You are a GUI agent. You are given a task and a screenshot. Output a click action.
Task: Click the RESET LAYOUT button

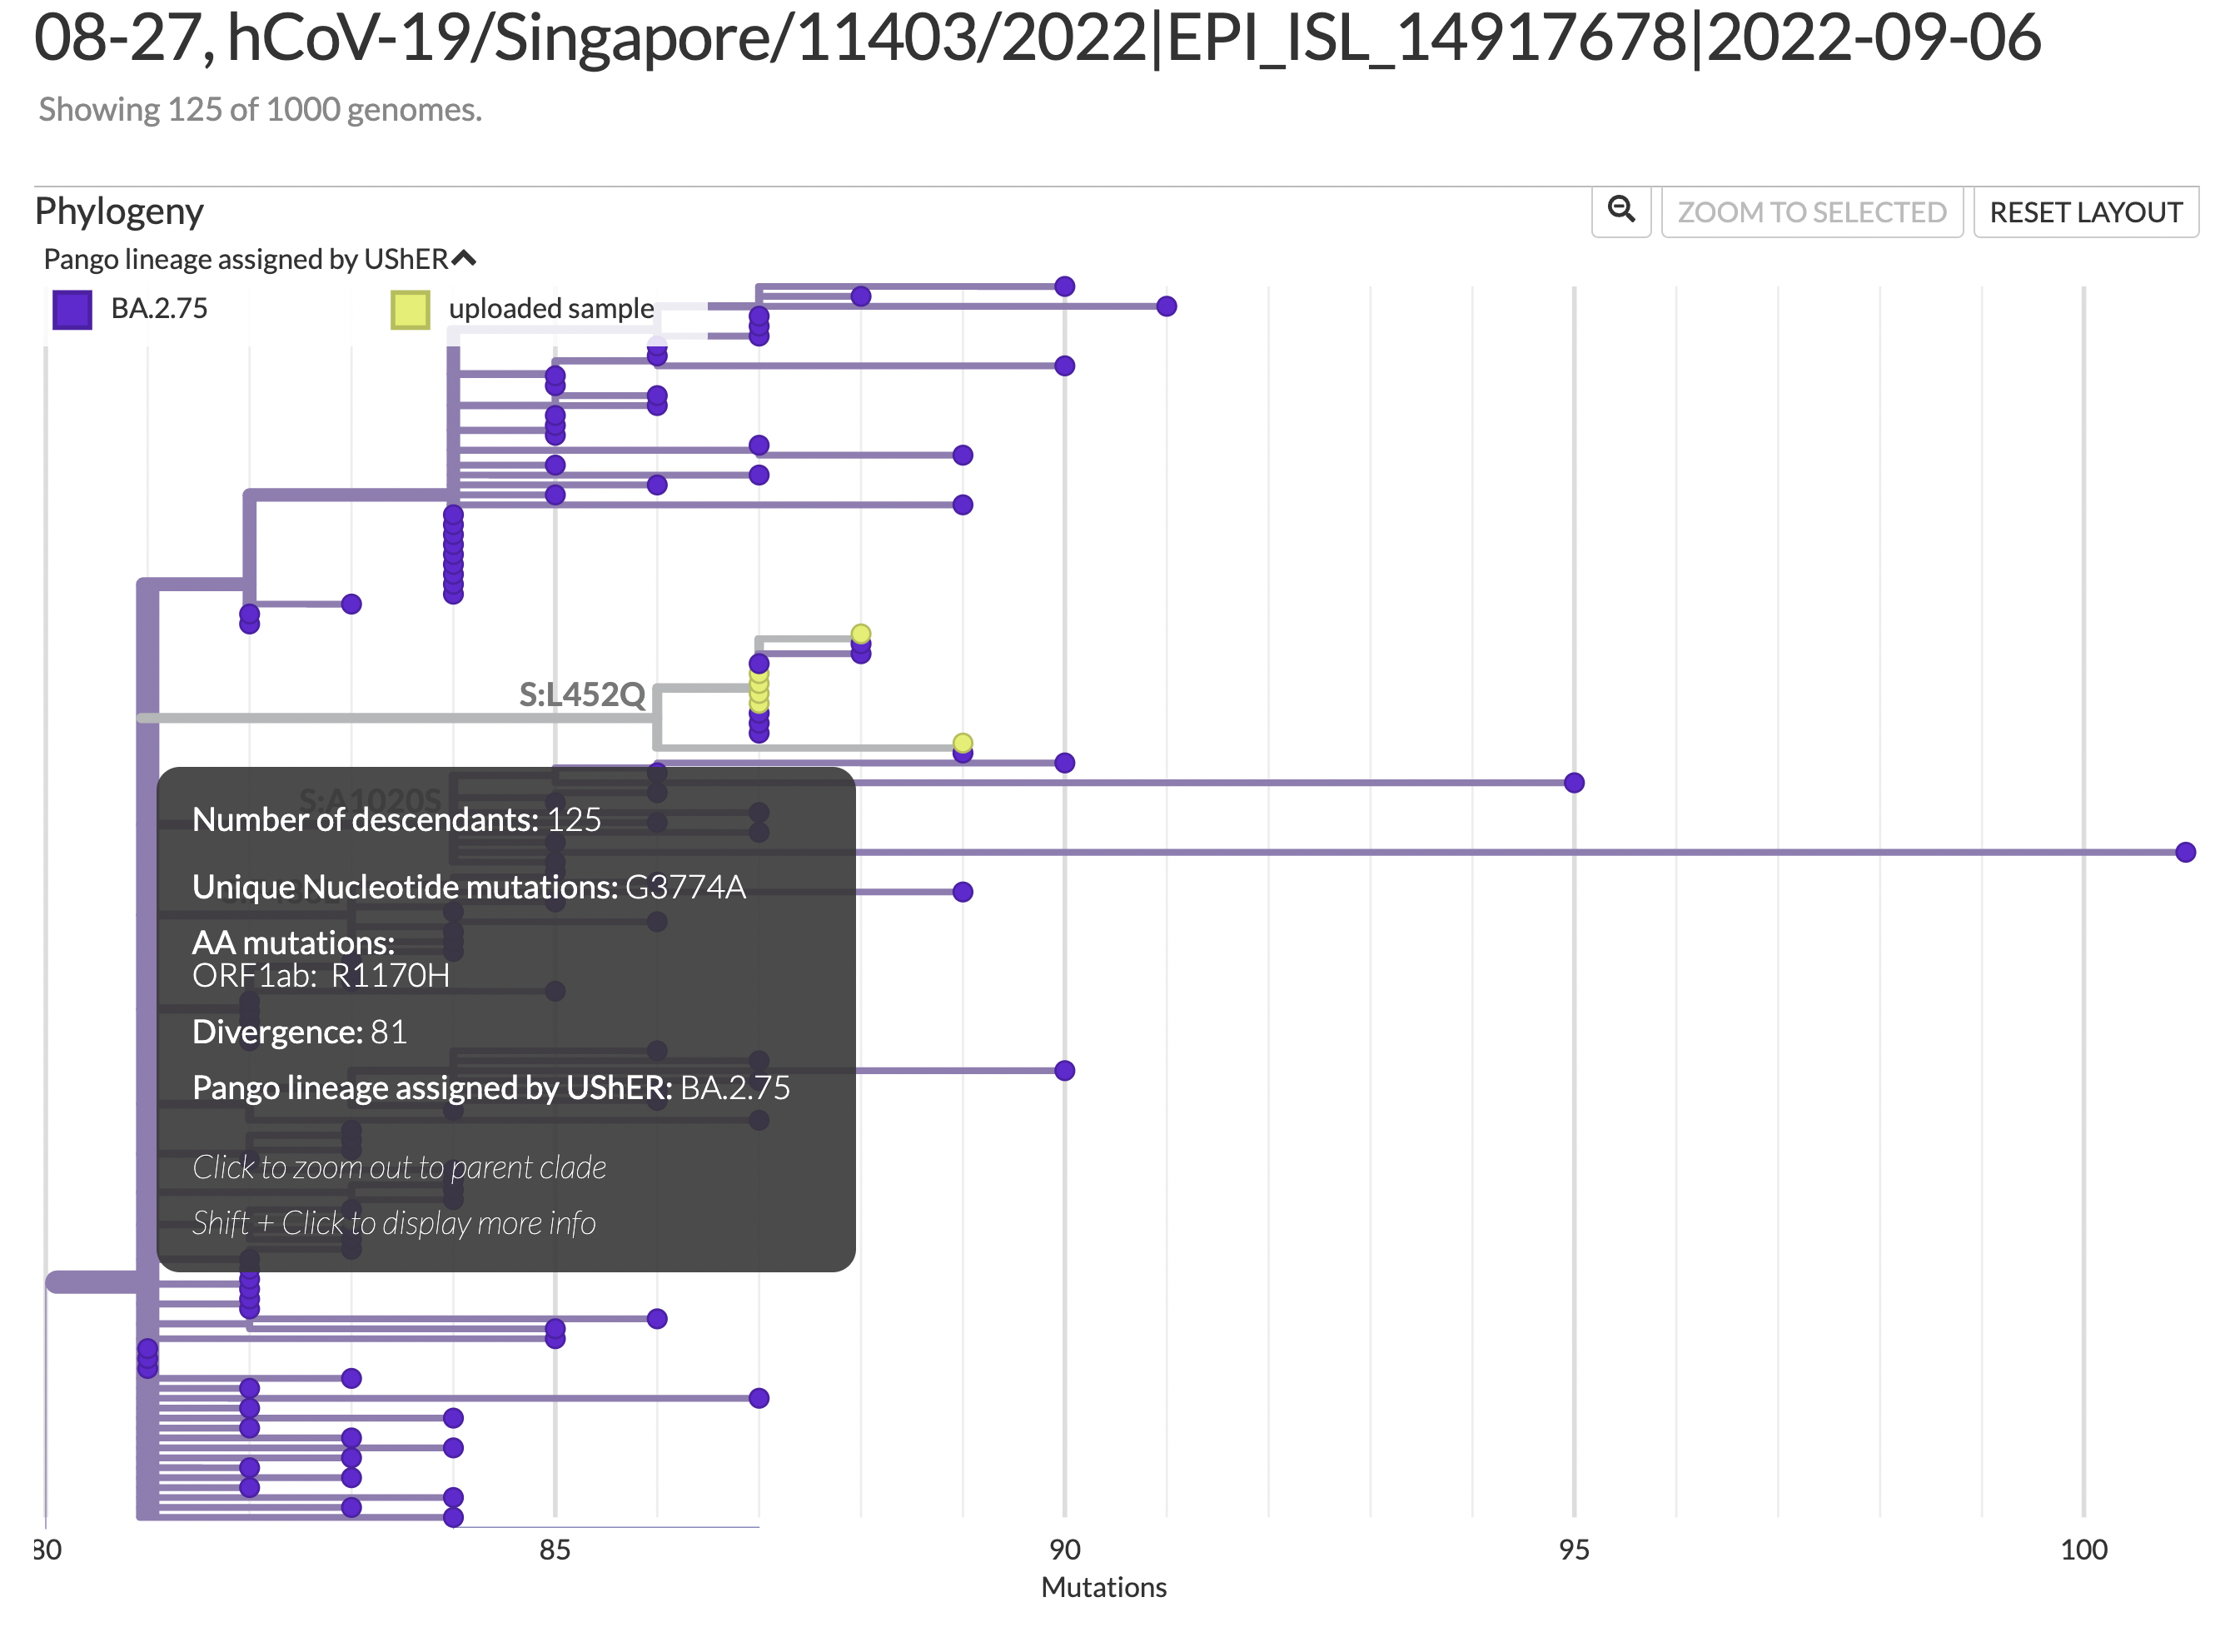[2086, 211]
